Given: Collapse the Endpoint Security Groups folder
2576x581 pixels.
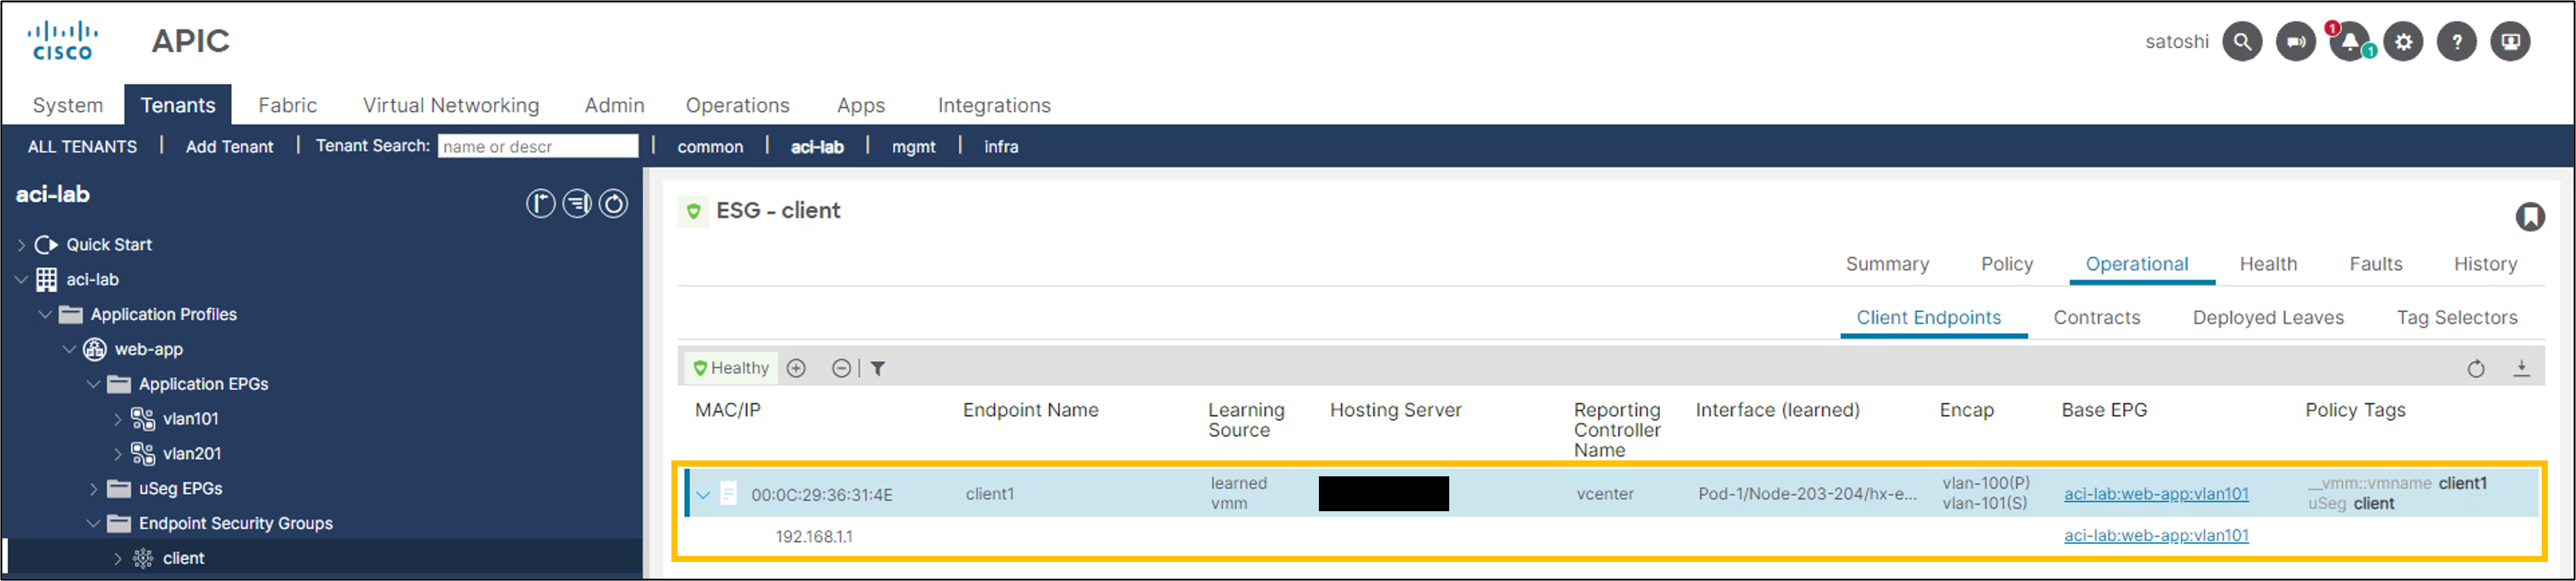Looking at the screenshot, I should pyautogui.click(x=93, y=523).
